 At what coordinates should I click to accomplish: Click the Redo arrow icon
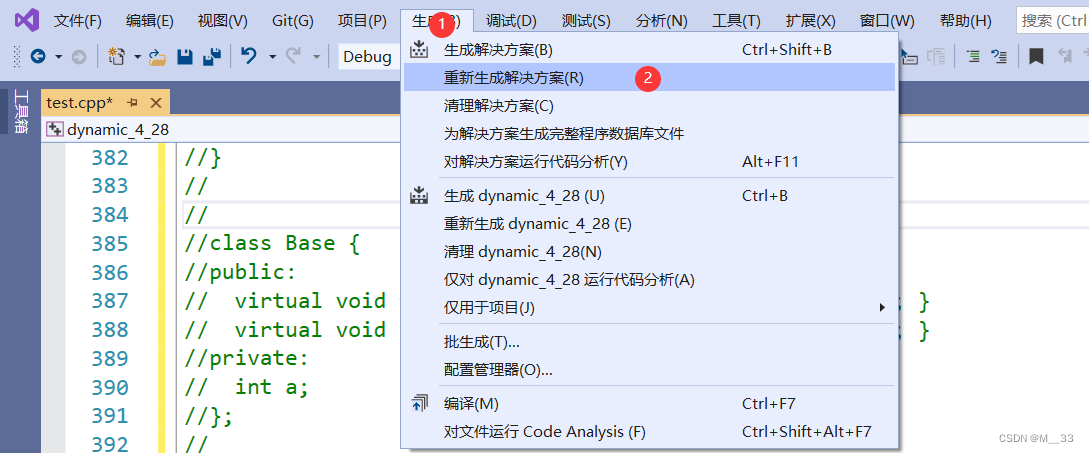(x=293, y=56)
